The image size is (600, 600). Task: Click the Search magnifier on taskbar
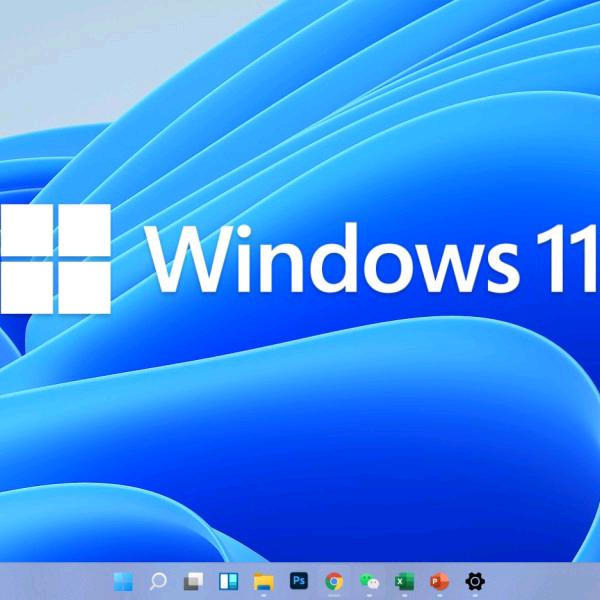158,581
